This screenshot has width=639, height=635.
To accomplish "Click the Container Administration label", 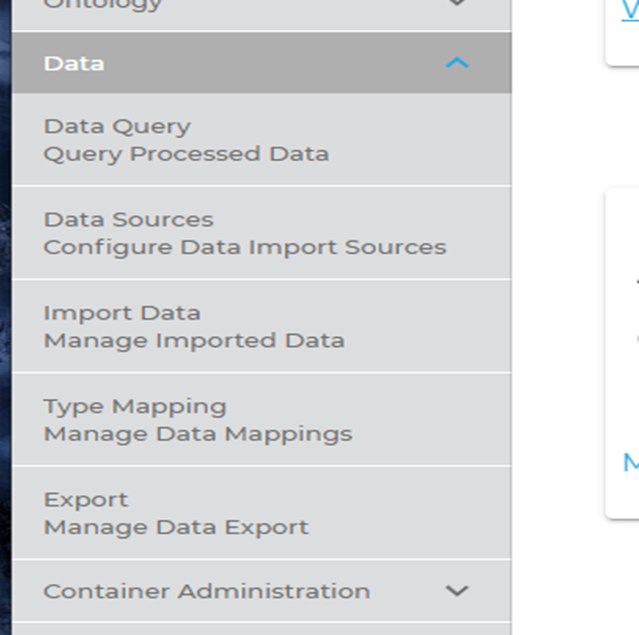I will point(206,591).
